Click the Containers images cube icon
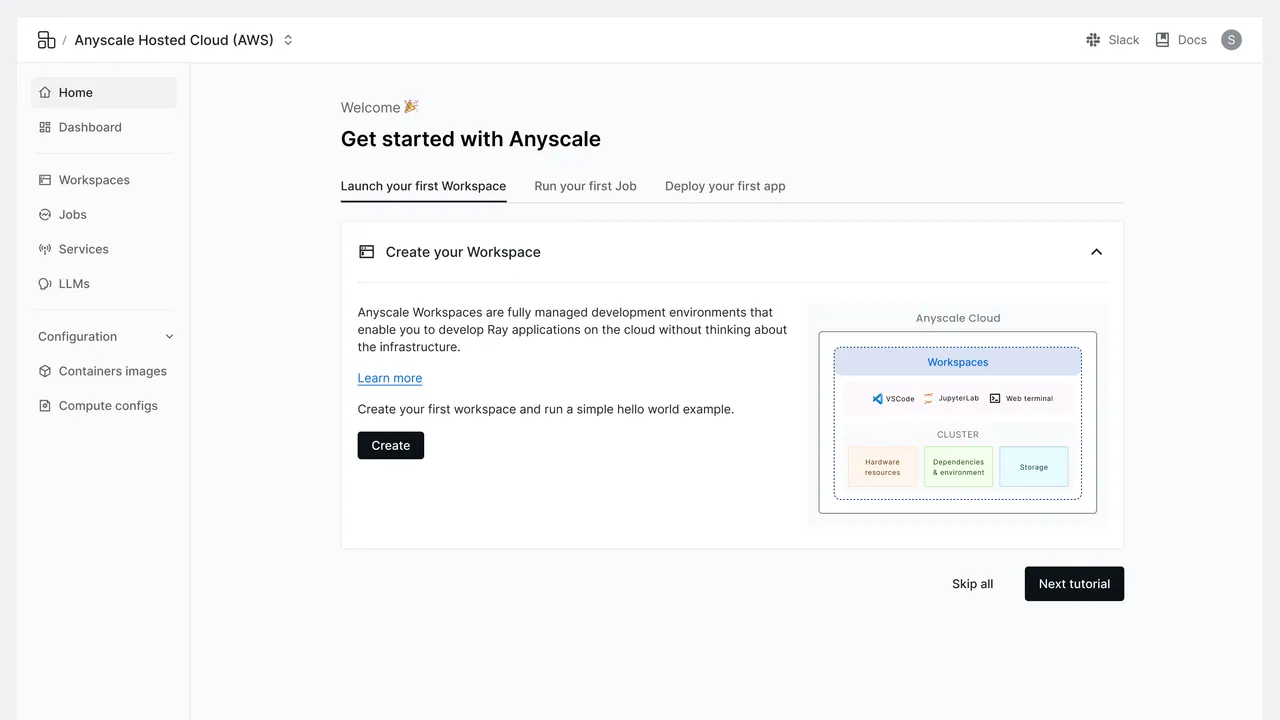 45,371
